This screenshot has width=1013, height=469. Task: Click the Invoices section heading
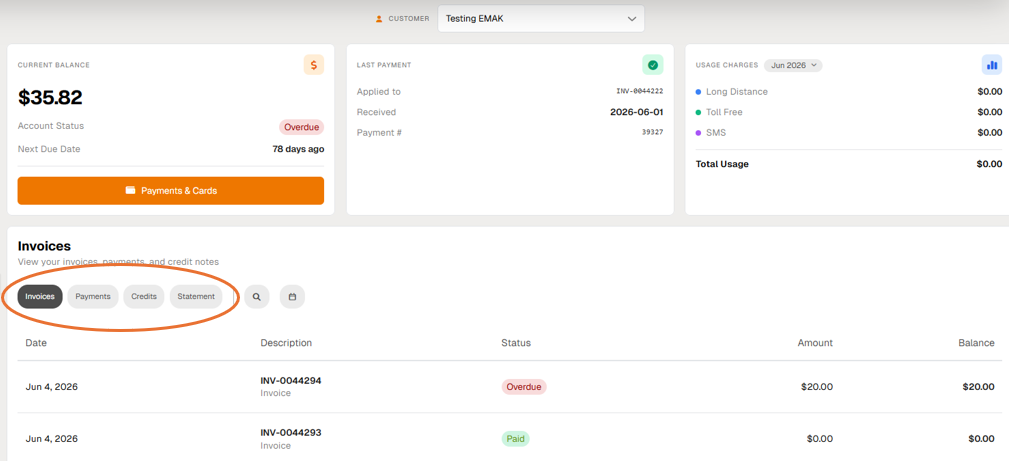click(x=44, y=246)
